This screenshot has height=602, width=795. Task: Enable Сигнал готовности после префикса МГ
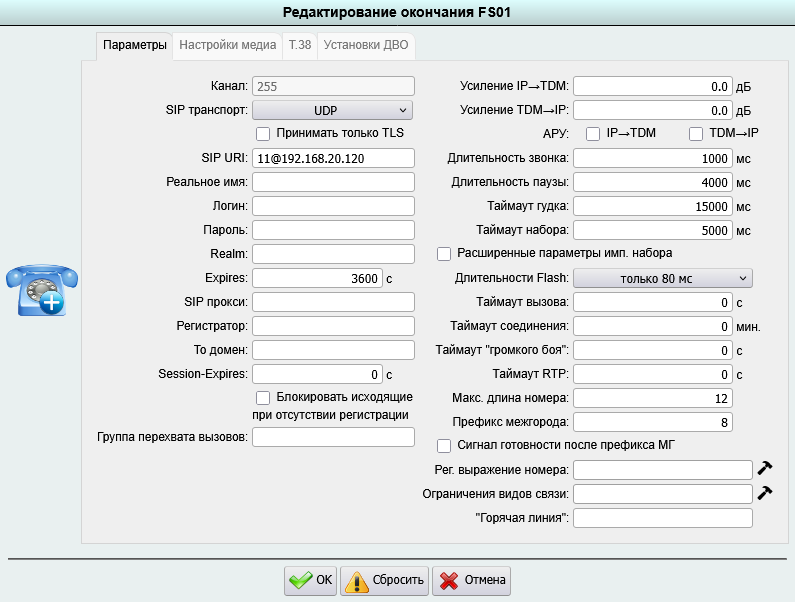(x=445, y=445)
